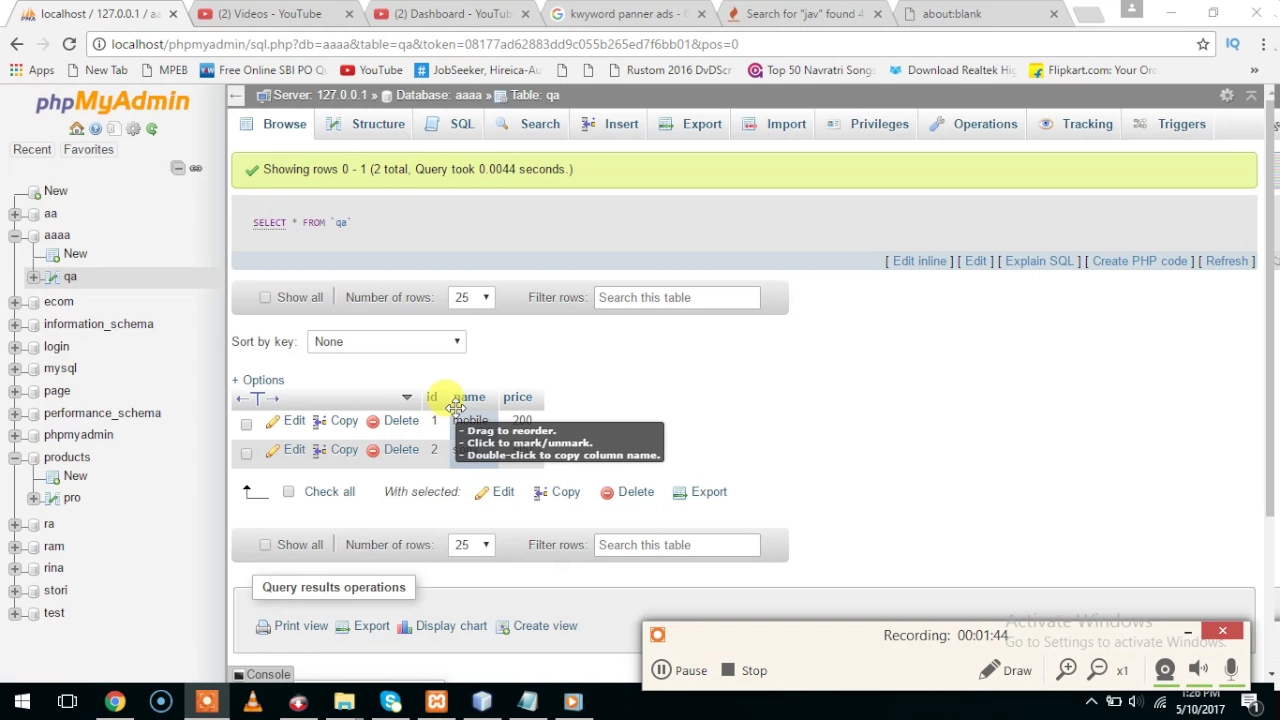Switch to the YouTube Dashboard browser tab
The image size is (1280, 720).
tap(452, 14)
